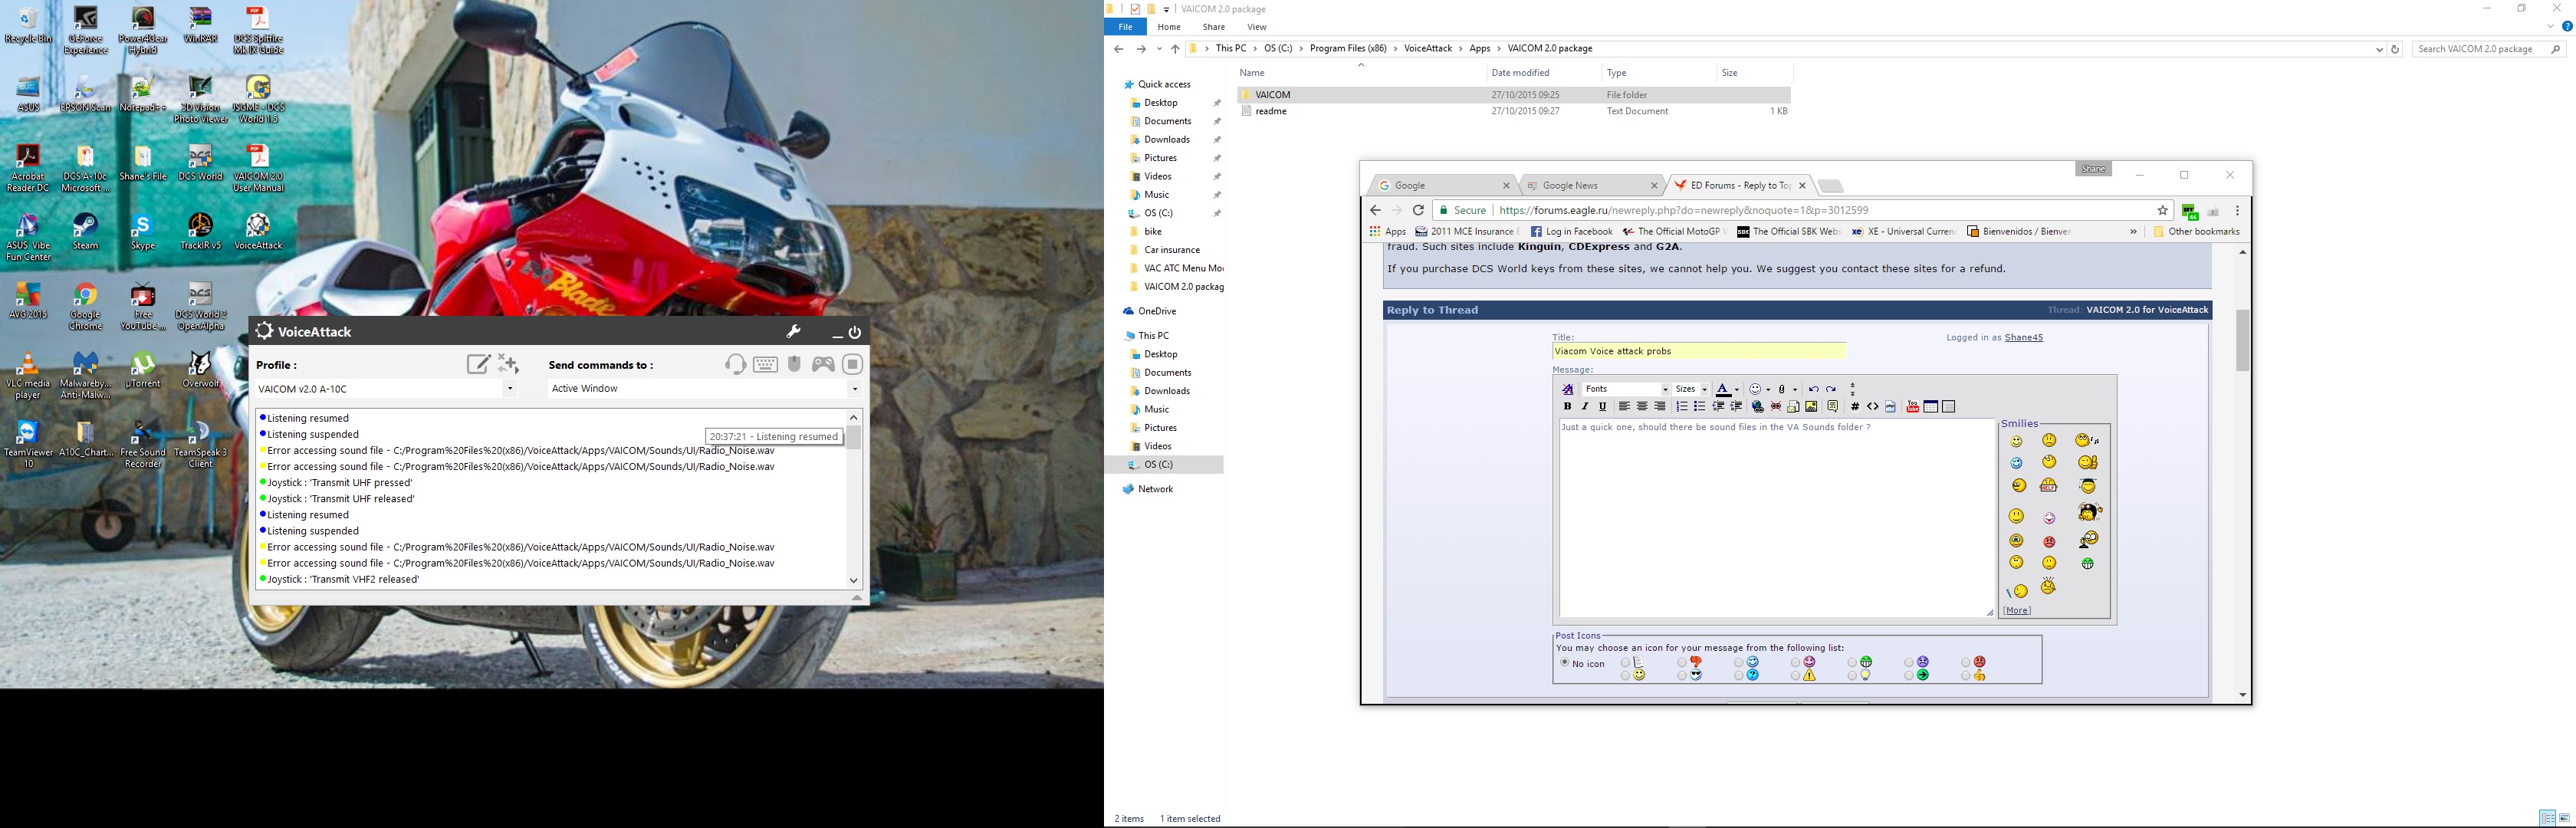Open the Home ribbon tab in File Explorer

pos(1169,27)
